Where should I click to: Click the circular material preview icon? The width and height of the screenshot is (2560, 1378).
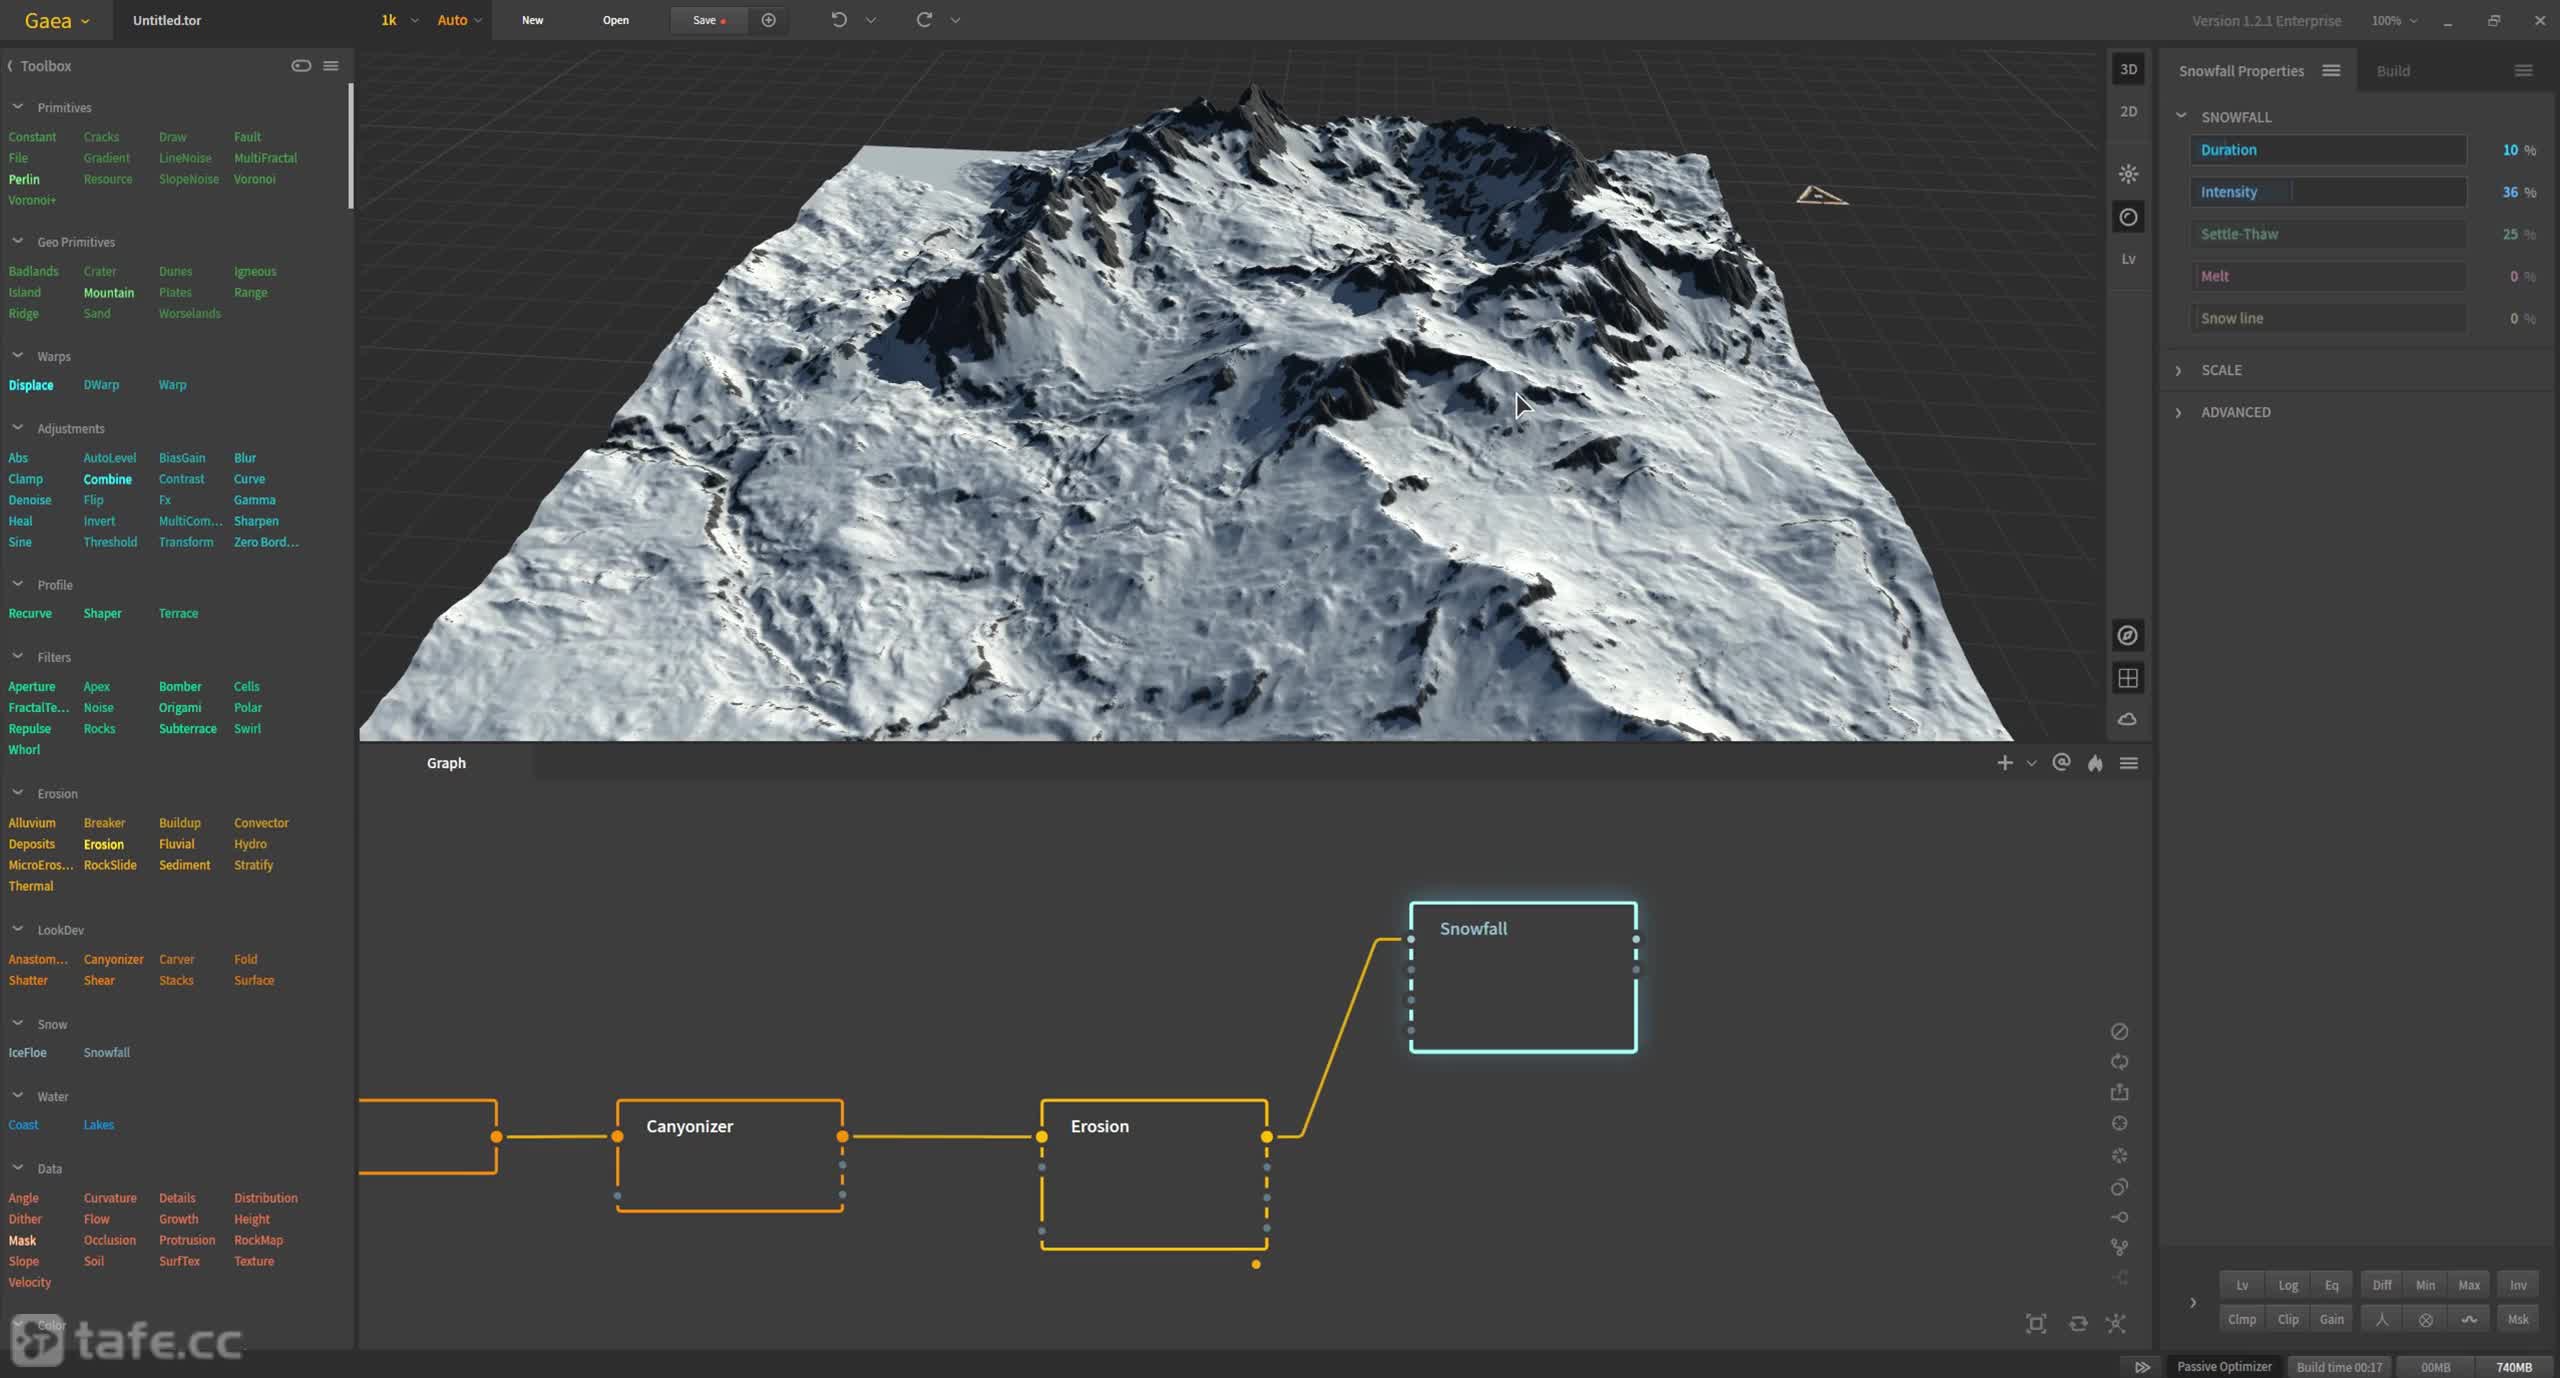(x=2128, y=217)
